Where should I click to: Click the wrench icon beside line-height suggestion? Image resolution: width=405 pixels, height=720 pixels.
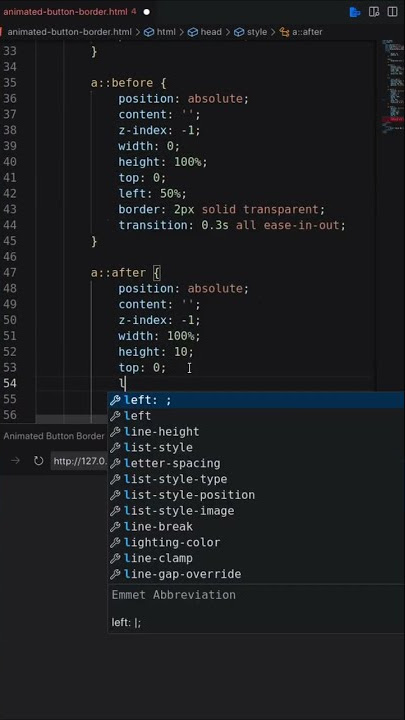tap(115, 432)
